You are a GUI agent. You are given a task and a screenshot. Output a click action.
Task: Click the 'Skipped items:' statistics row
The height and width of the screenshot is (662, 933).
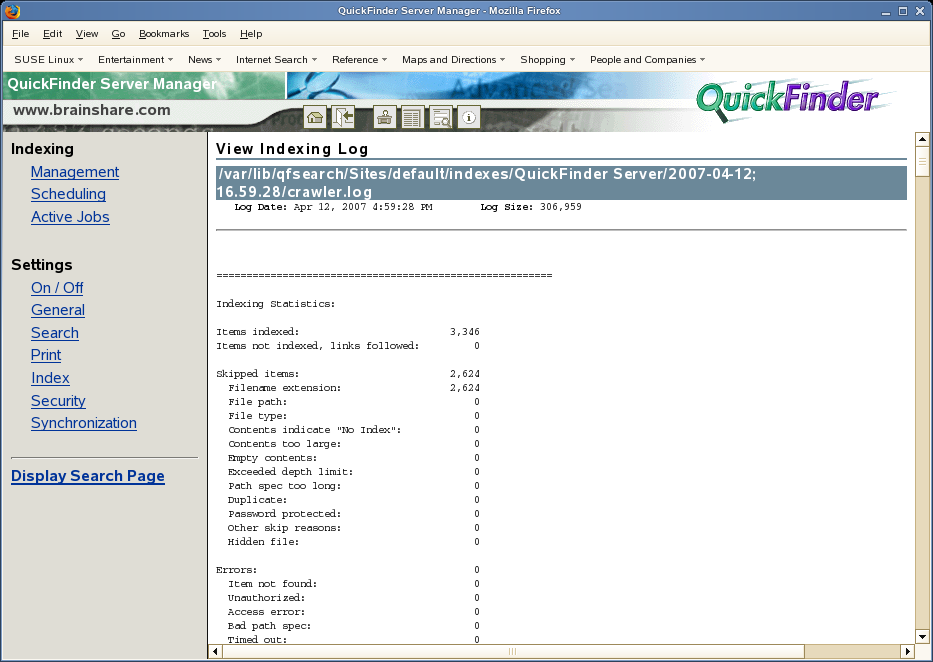click(348, 374)
